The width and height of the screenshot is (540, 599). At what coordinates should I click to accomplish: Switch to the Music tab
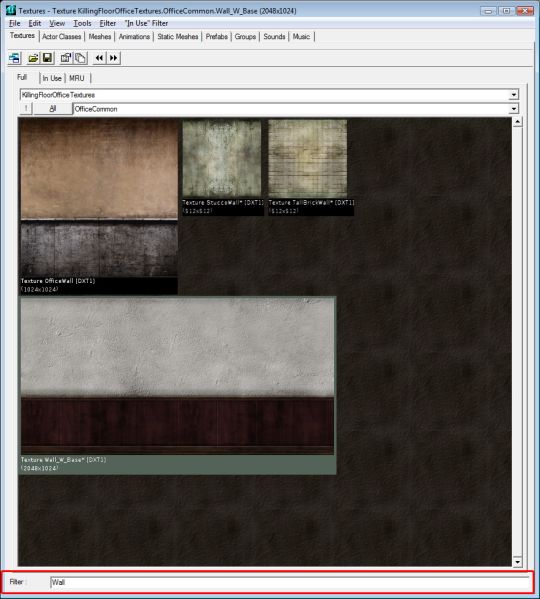coord(301,37)
